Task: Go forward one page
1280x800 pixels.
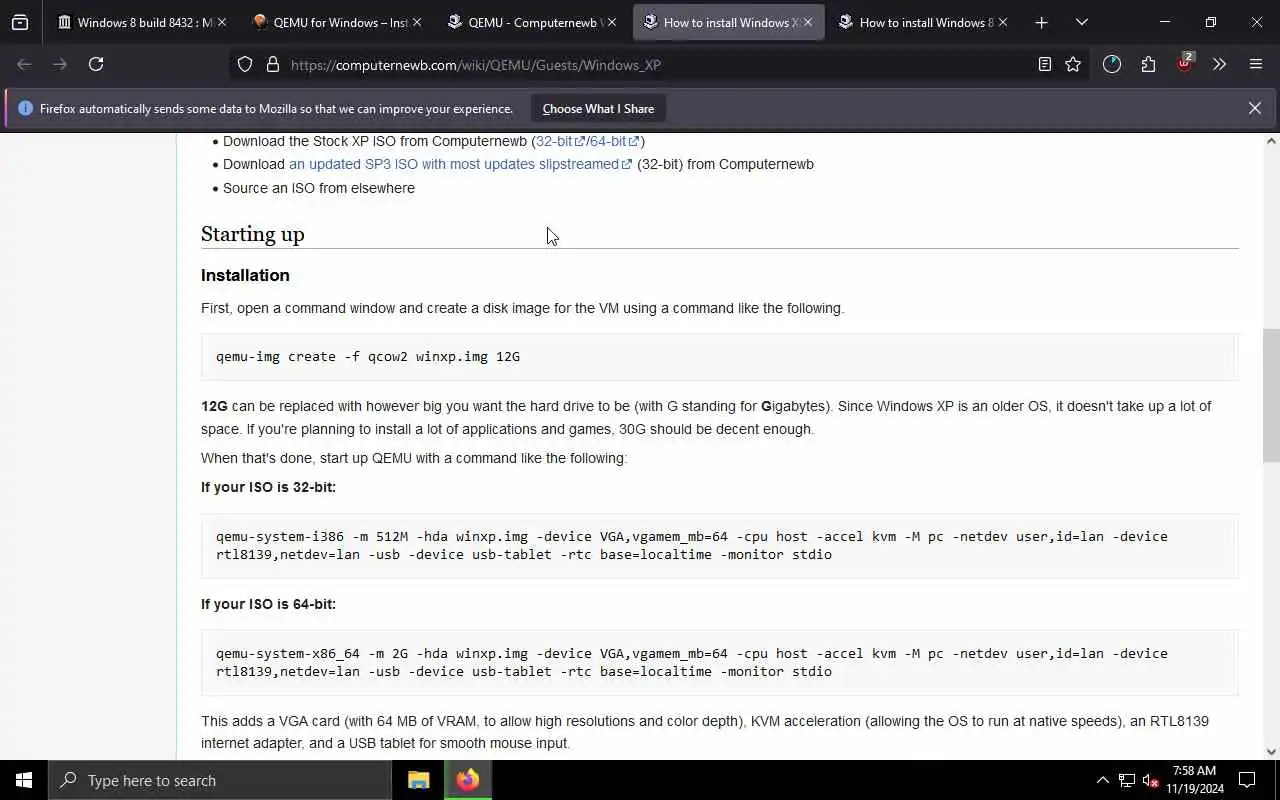Action: (x=60, y=64)
